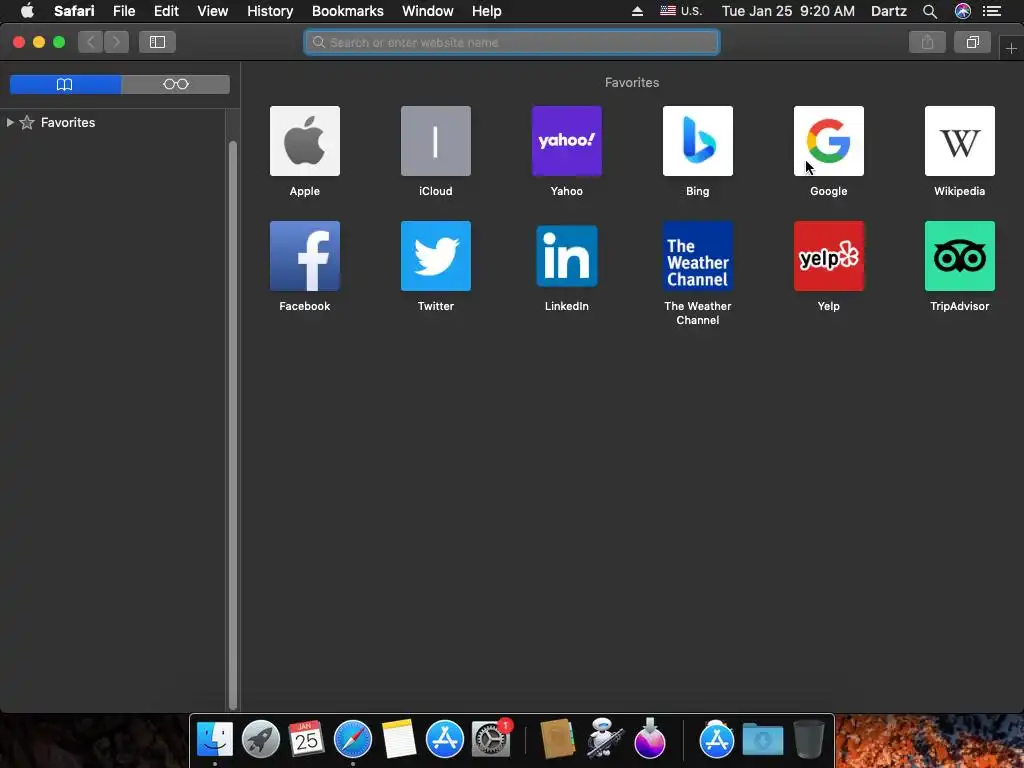Open the Trash in the Dock
Screen dimensions: 1024x768
click(x=809, y=739)
